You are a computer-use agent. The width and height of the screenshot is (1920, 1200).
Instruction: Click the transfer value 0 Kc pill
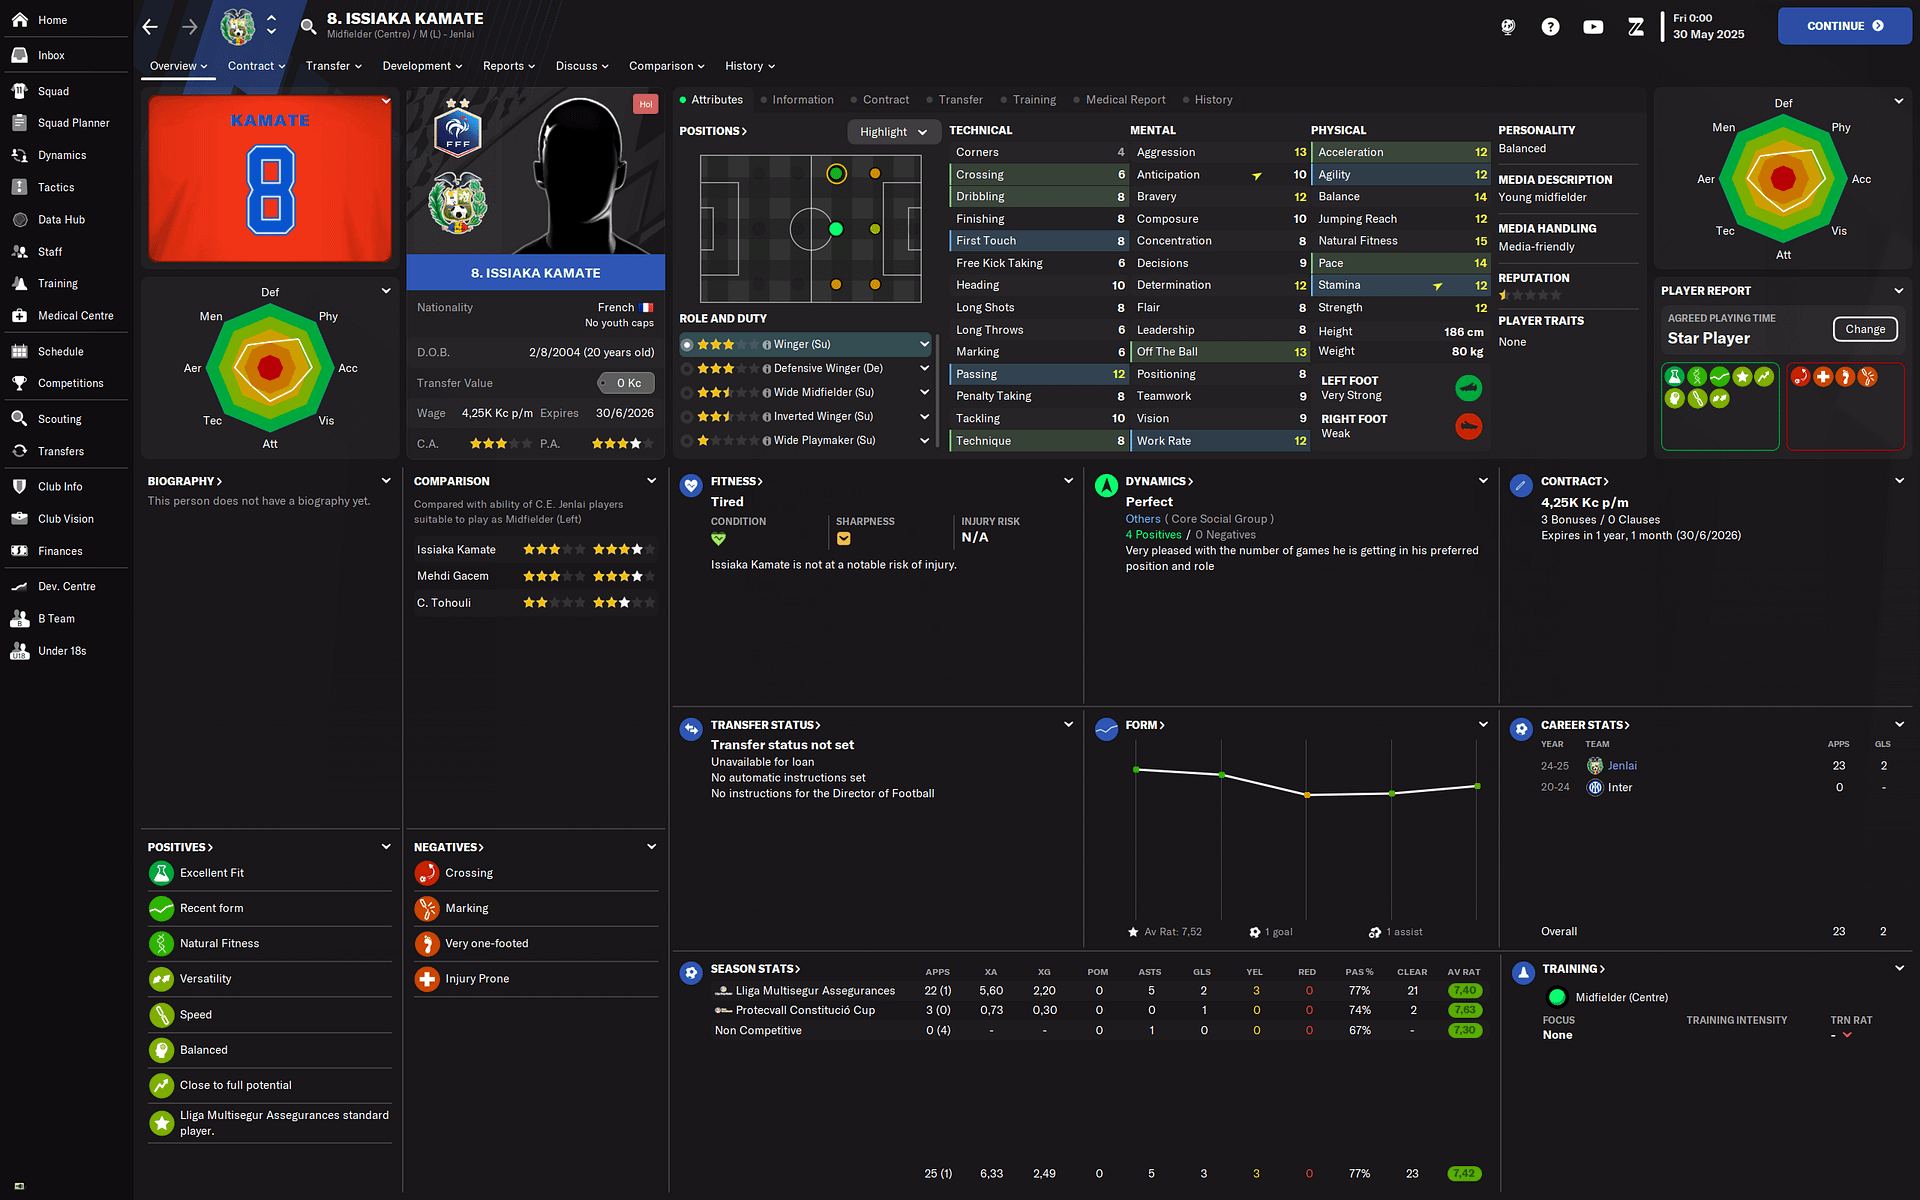[x=627, y=383]
